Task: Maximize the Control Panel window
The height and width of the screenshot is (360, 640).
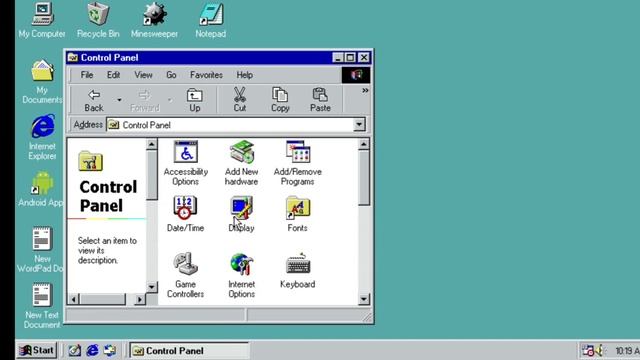Action: 350,58
